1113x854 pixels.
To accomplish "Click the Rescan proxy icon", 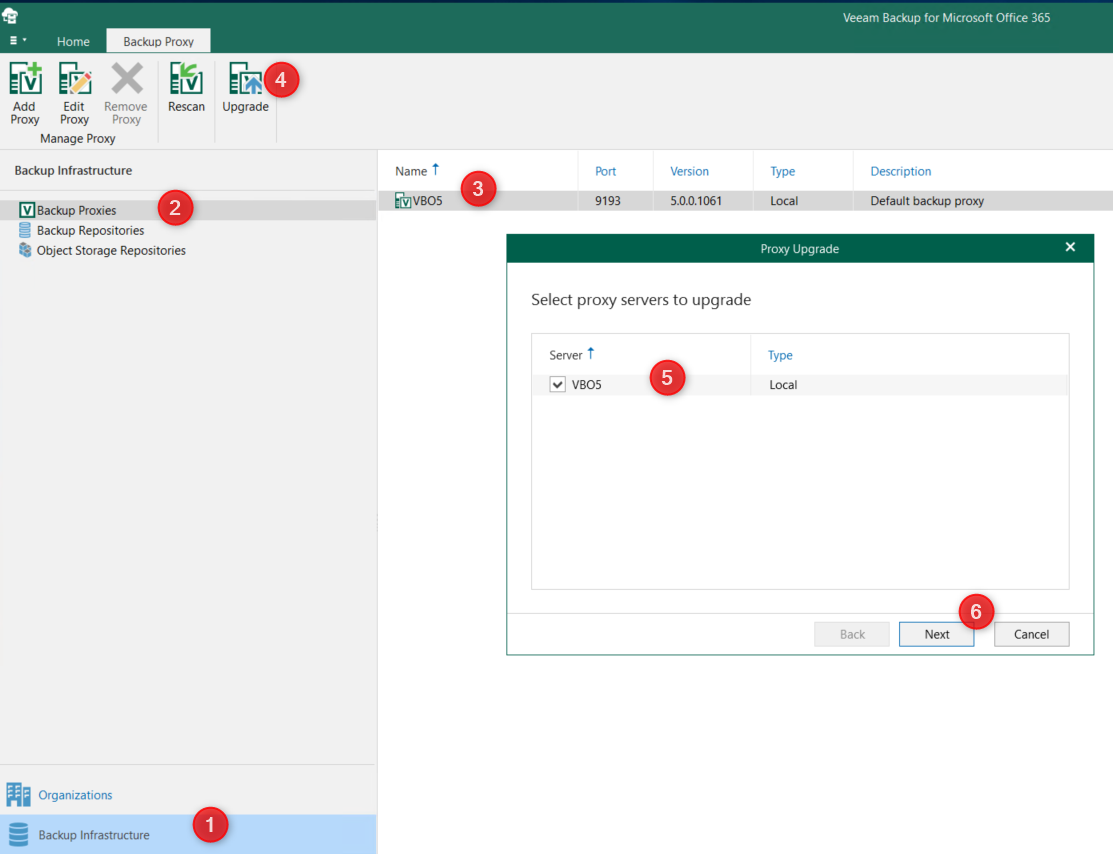I will [x=186, y=79].
